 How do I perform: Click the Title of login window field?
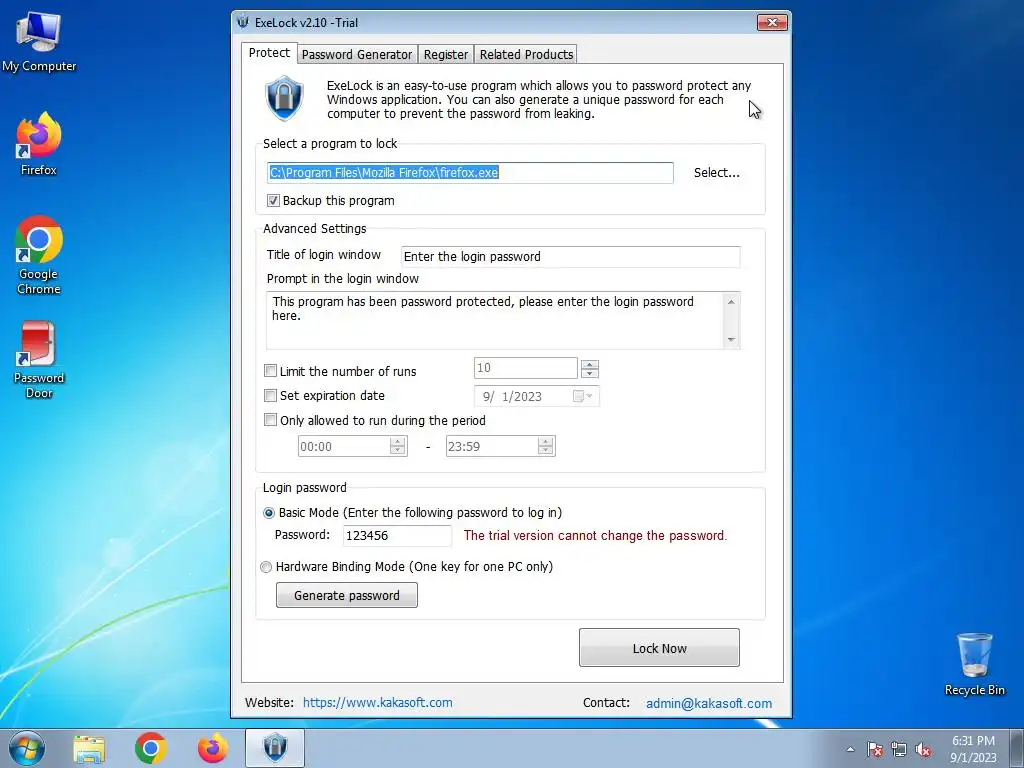570,257
